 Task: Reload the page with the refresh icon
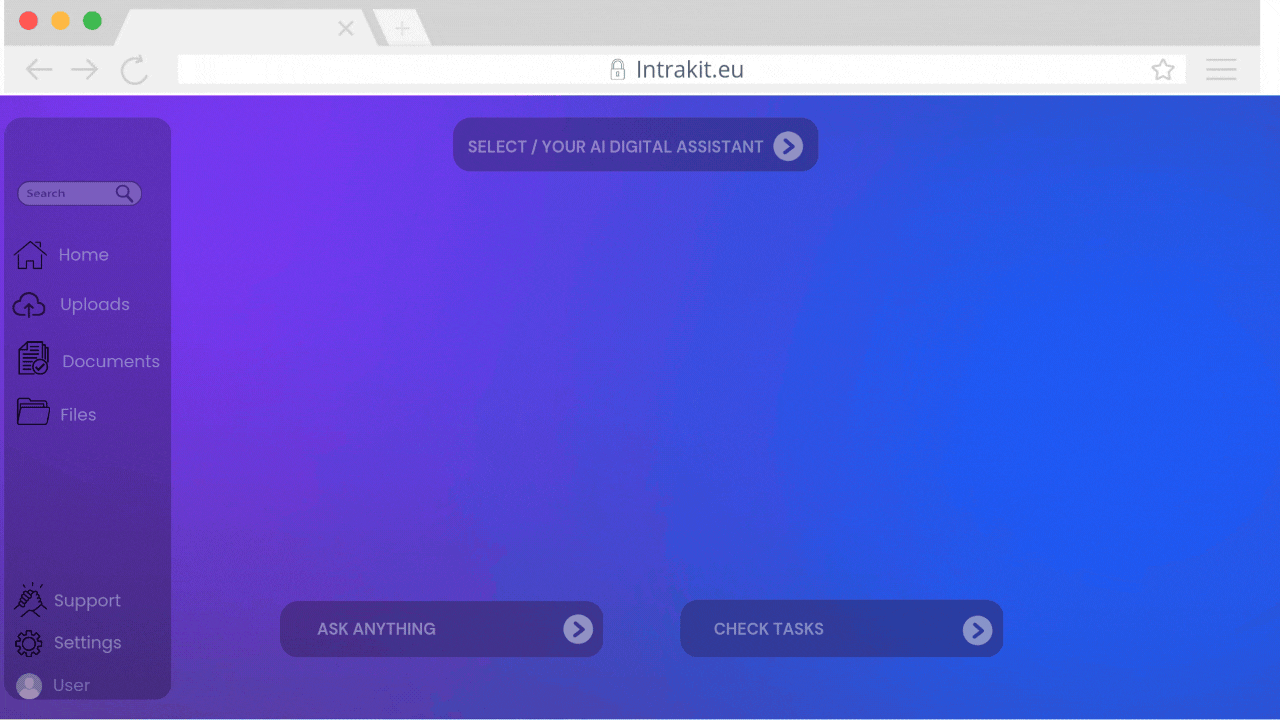[x=134, y=70]
